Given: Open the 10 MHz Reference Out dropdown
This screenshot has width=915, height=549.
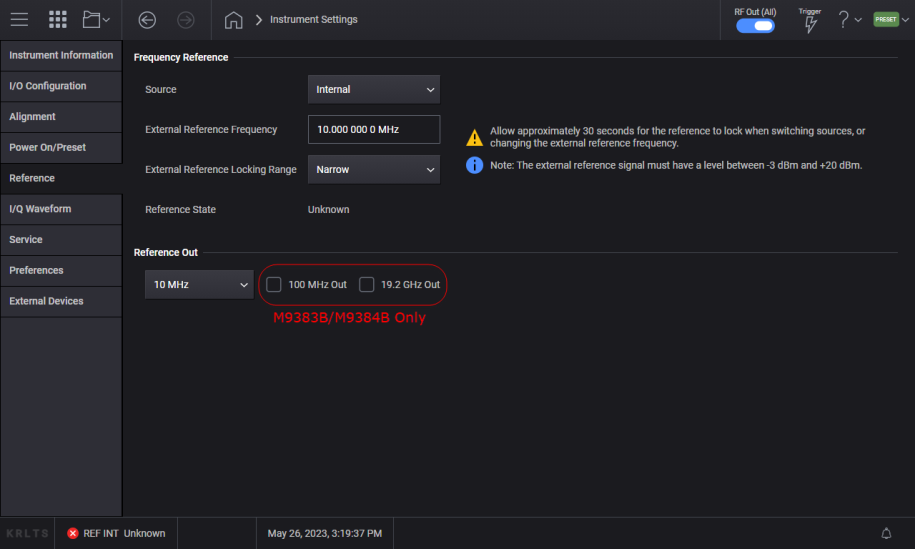Looking at the screenshot, I should coord(199,285).
